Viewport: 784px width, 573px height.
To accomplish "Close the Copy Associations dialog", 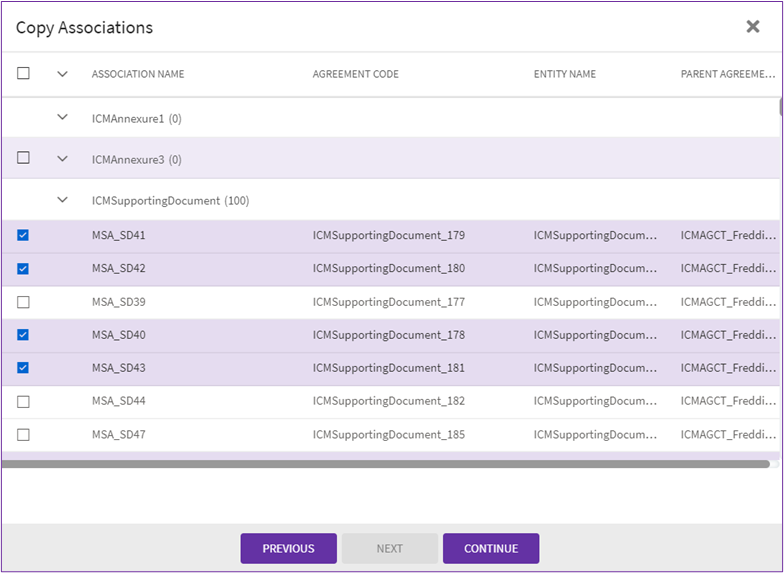I will (753, 27).
